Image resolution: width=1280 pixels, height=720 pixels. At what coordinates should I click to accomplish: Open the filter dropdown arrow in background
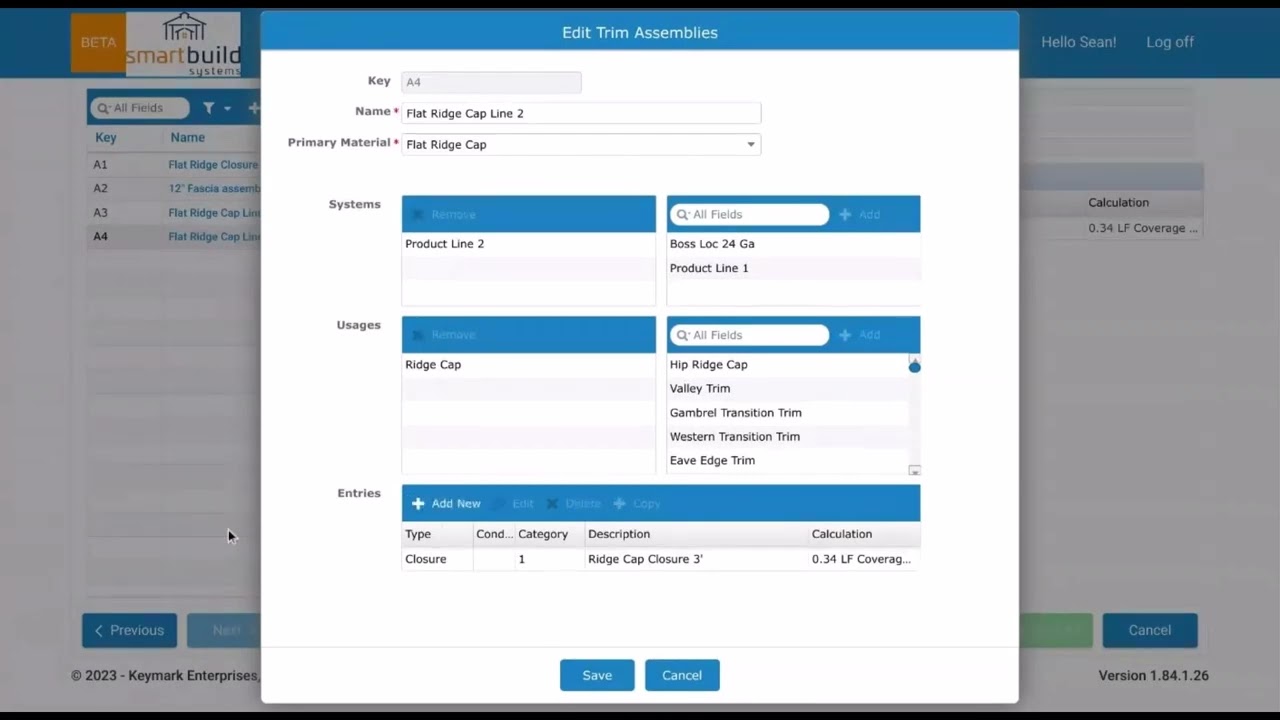[227, 108]
